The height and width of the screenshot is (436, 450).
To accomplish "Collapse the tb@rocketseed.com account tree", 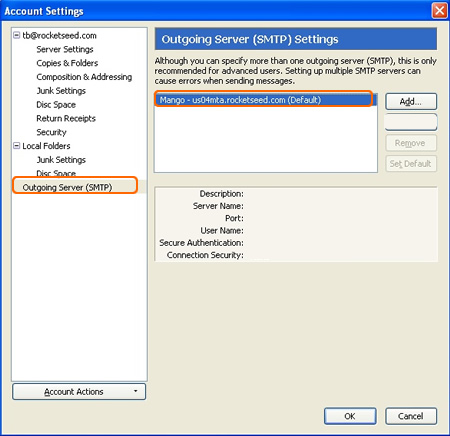I will pyautogui.click(x=16, y=35).
